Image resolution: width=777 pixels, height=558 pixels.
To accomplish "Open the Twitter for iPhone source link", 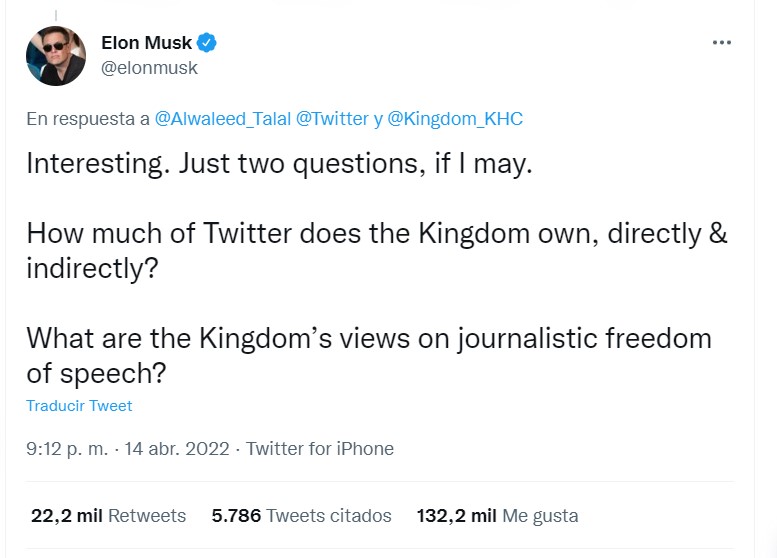I will click(x=320, y=449).
